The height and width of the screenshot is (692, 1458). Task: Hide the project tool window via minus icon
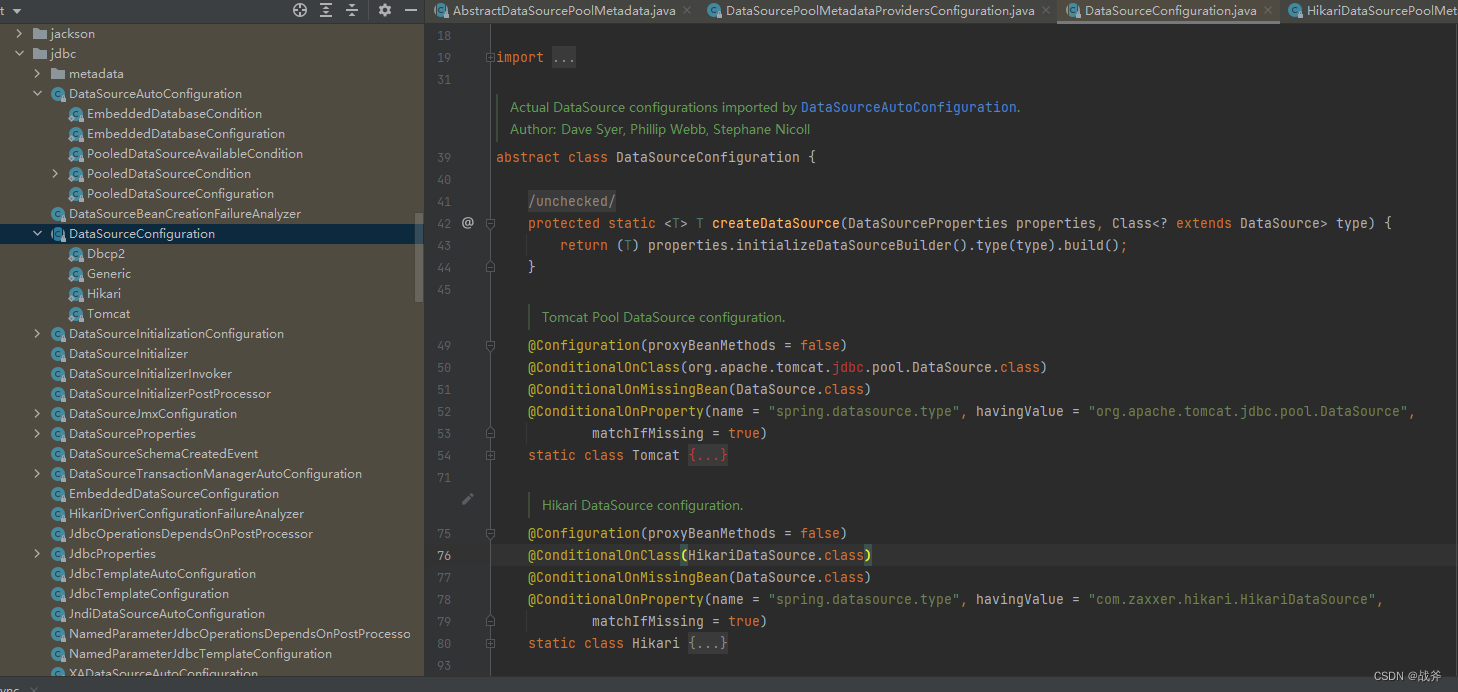click(411, 10)
